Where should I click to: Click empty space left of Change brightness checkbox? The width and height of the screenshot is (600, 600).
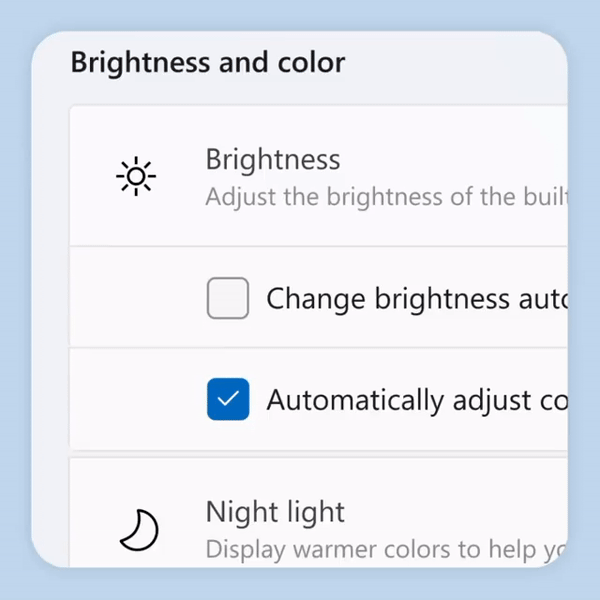pyautogui.click(x=135, y=298)
